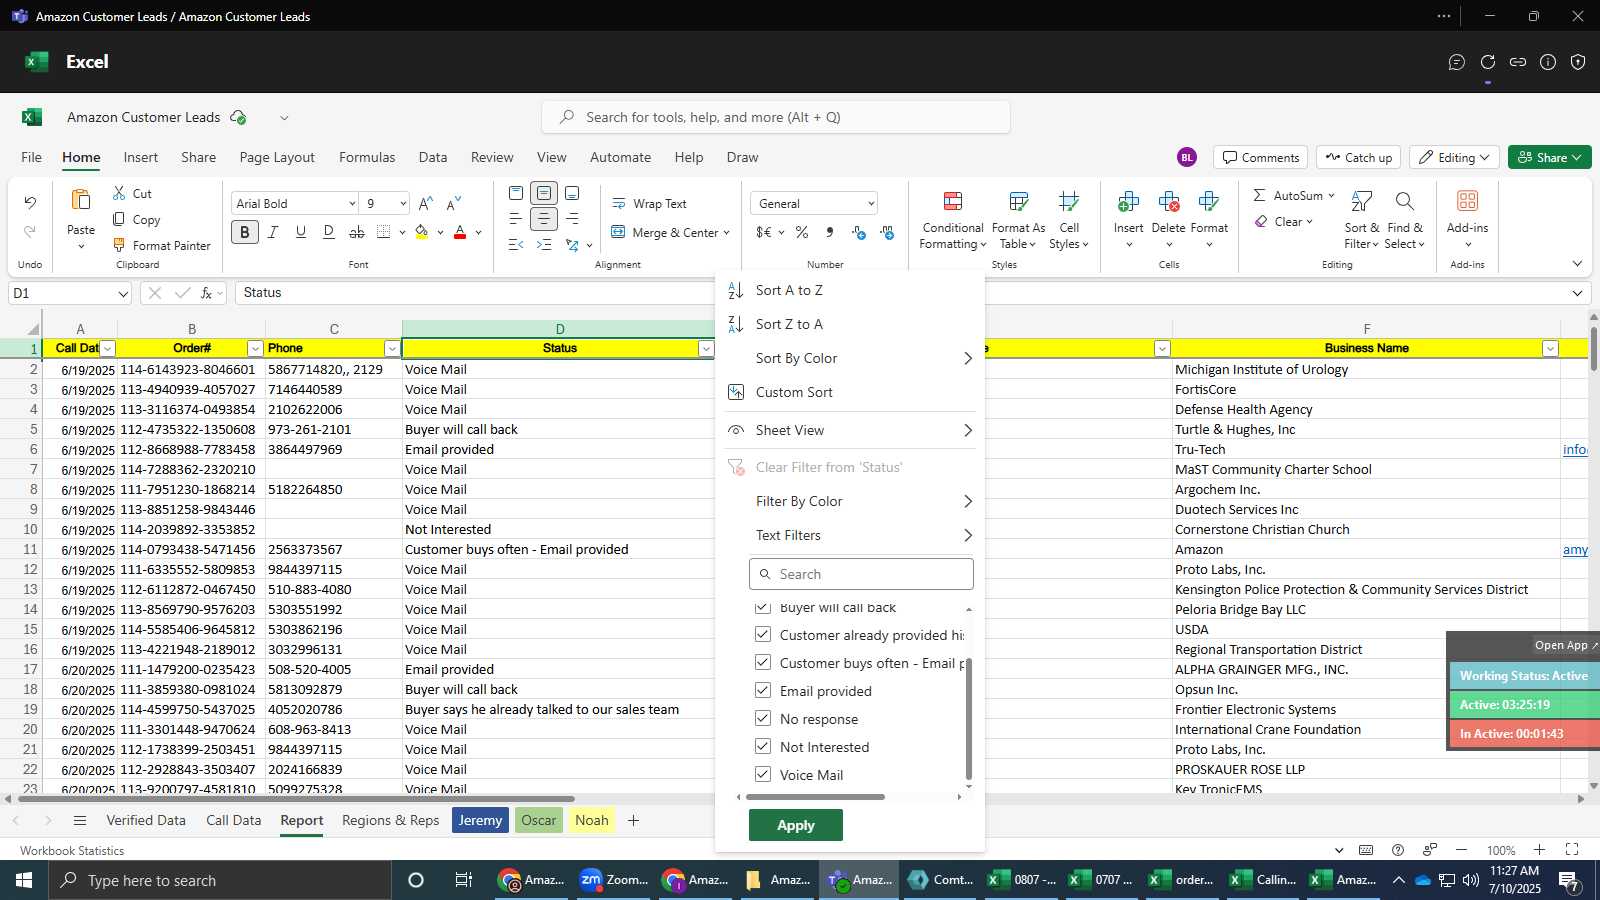Toggle Bold formatting button
The image size is (1600, 900).
(244, 232)
